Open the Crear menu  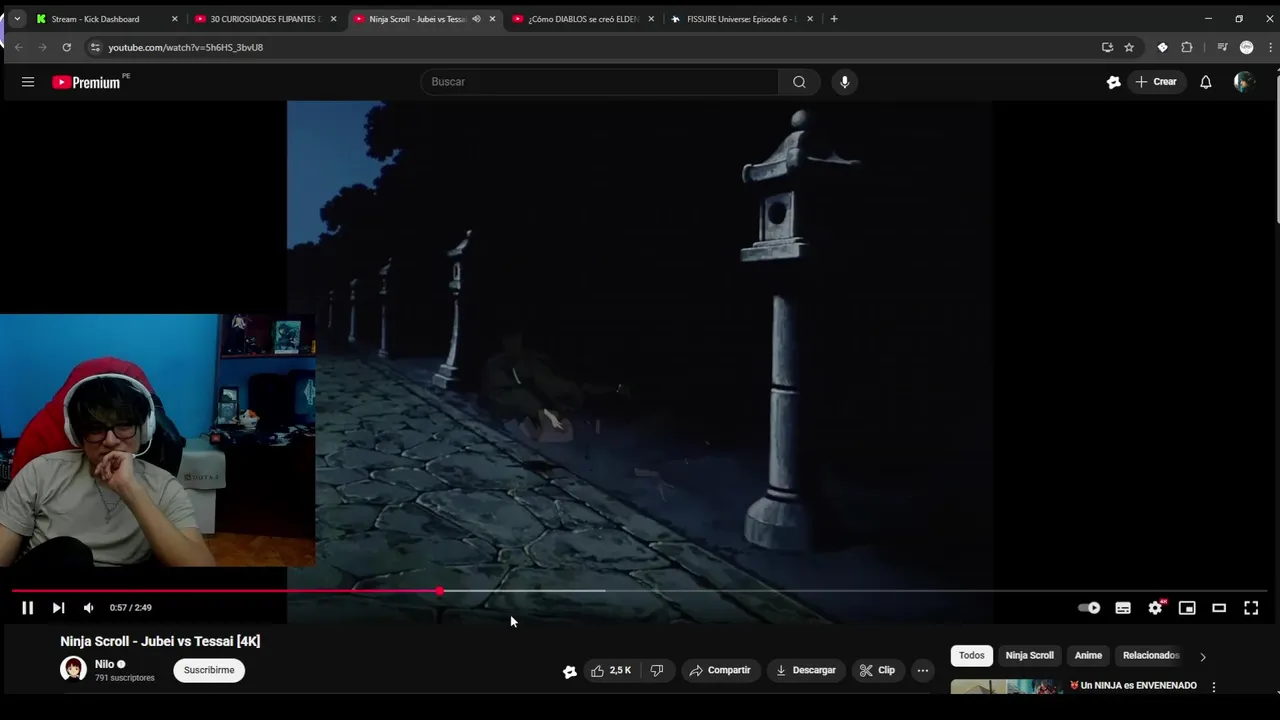1157,82
